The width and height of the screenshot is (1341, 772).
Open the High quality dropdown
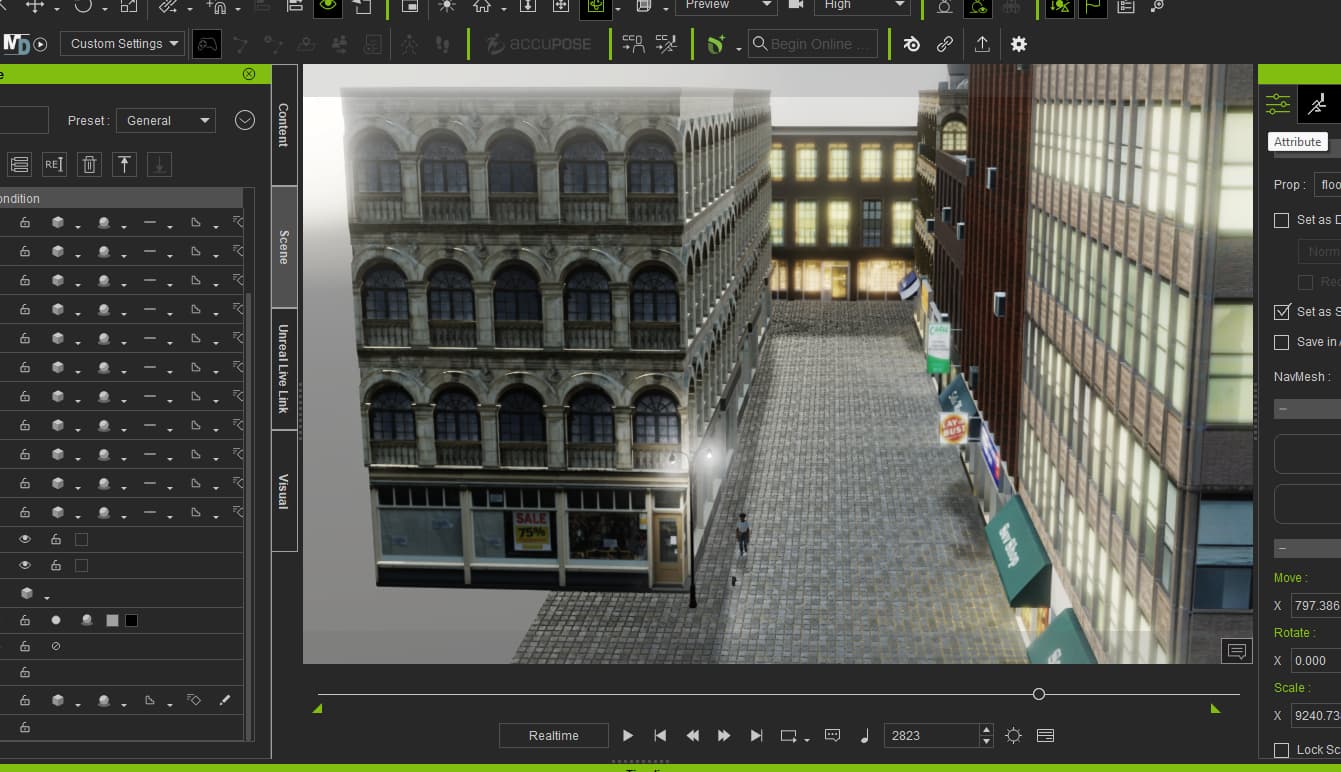point(862,5)
